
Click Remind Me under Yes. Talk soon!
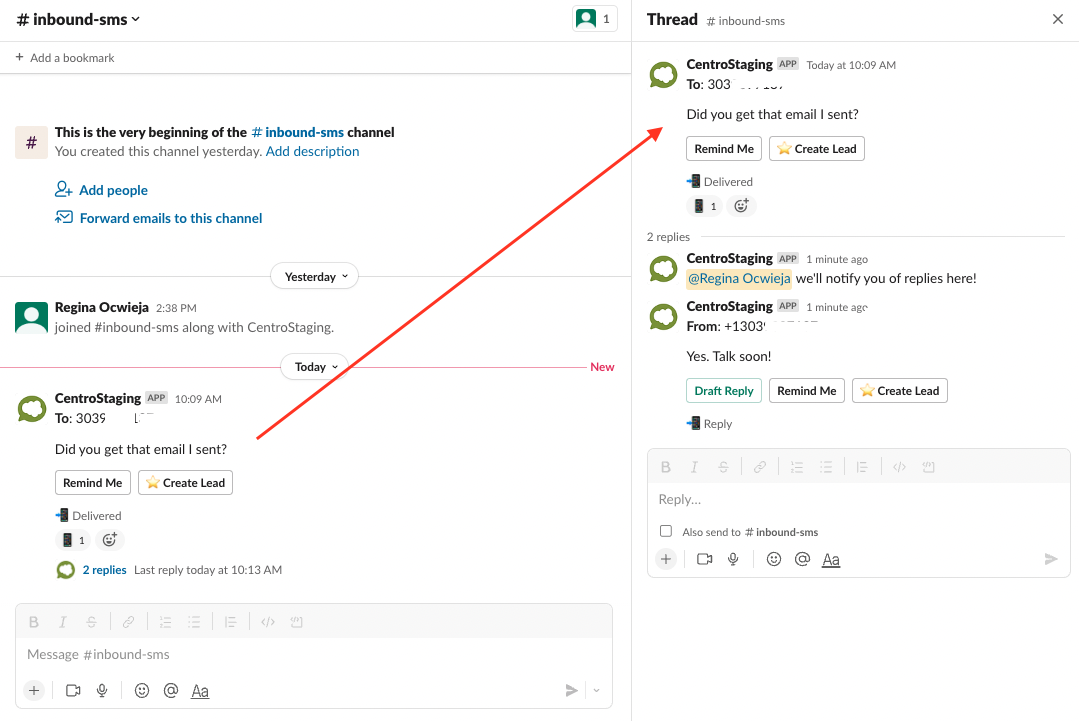coord(806,391)
